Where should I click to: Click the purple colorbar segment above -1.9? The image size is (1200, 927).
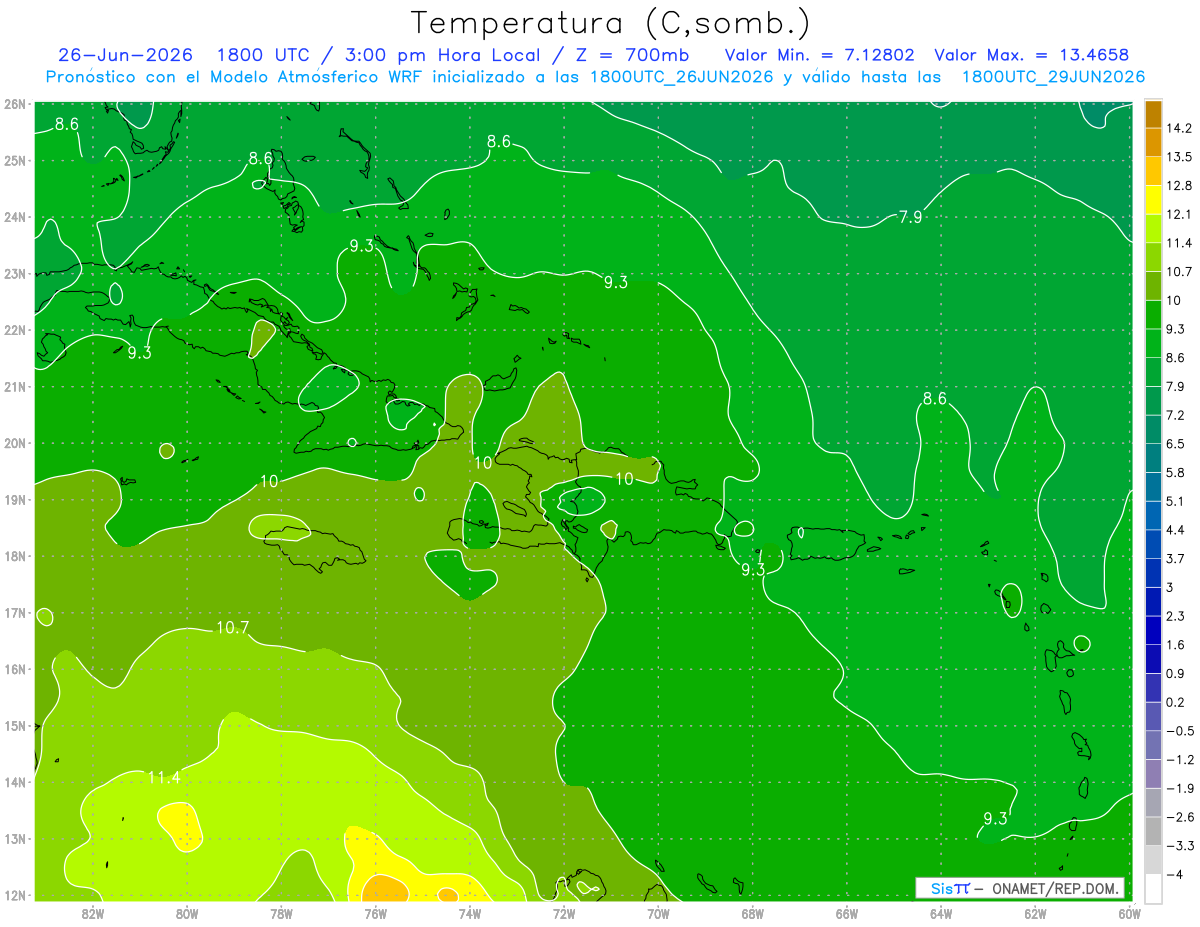pyautogui.click(x=1154, y=773)
